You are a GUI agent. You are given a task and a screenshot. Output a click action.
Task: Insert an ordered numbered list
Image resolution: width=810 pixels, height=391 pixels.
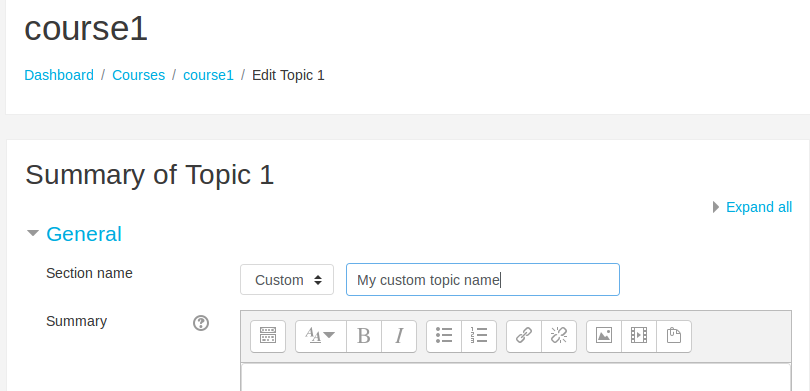pyautogui.click(x=479, y=336)
